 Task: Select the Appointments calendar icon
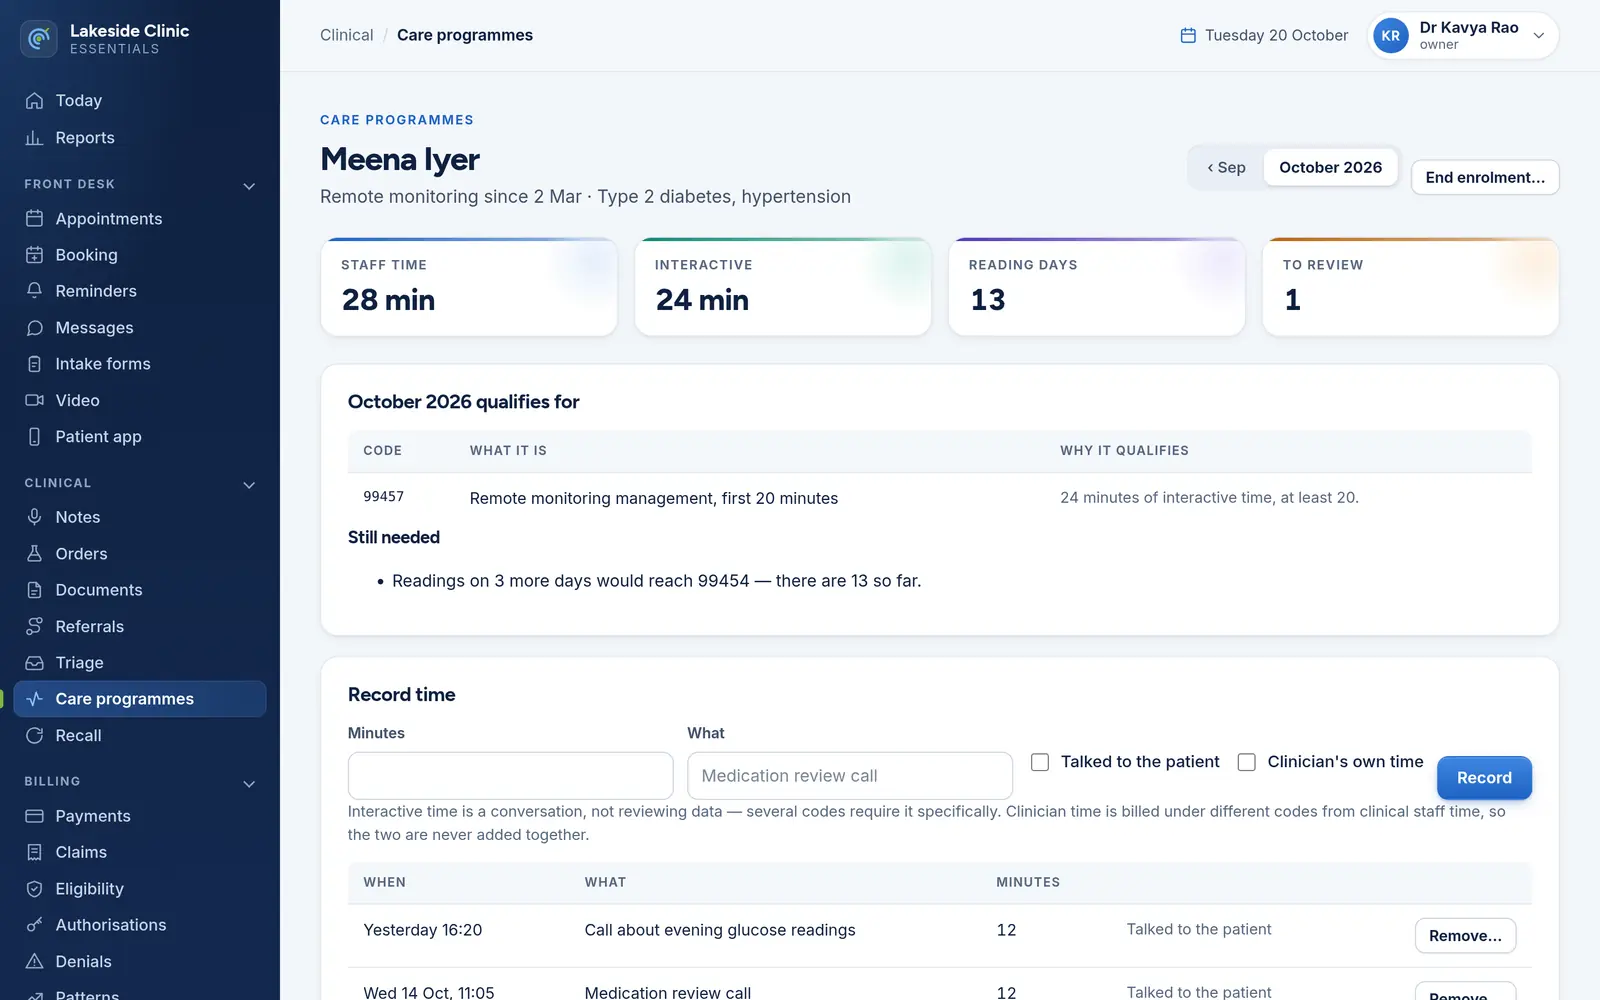tap(35, 219)
